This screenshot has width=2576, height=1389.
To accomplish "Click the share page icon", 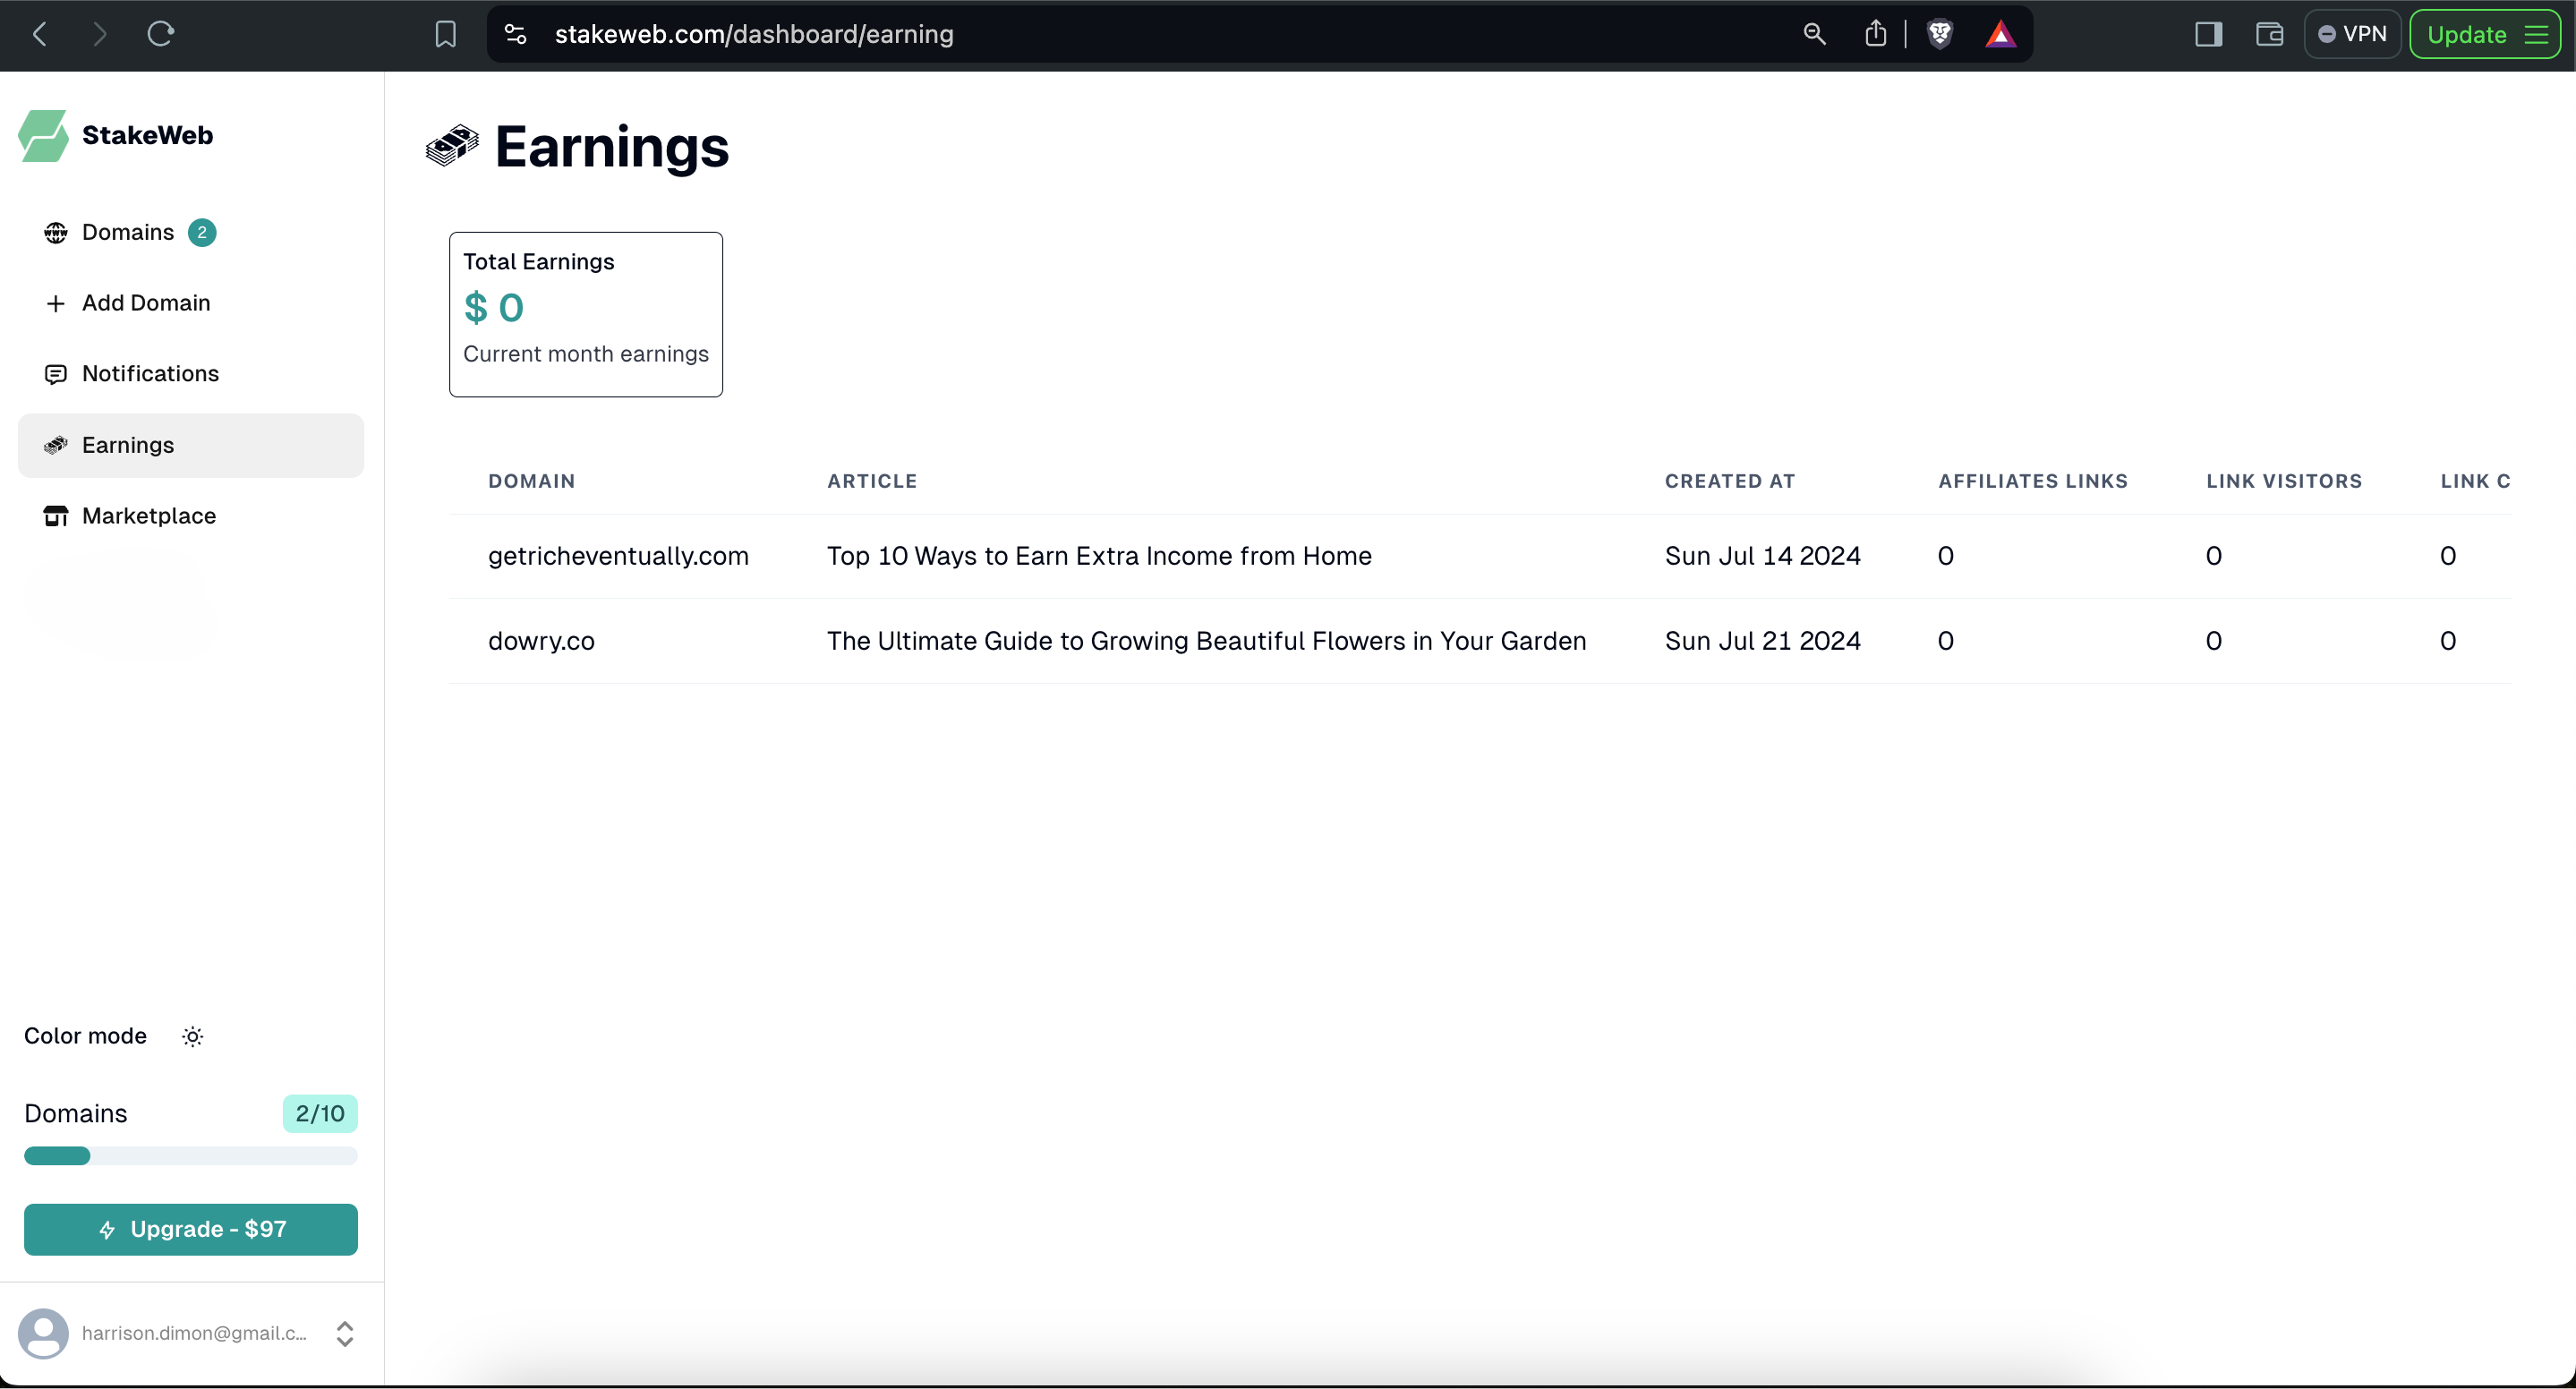I will [1876, 35].
